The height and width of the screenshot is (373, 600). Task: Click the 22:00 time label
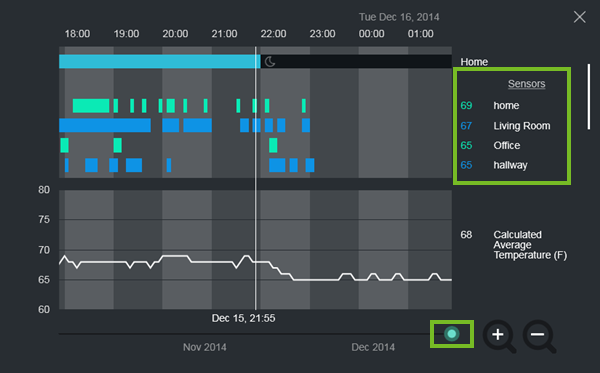coord(273,34)
